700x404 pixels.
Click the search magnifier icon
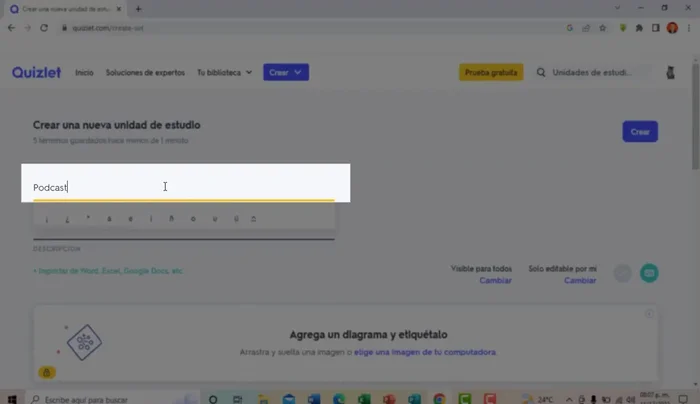click(x=541, y=72)
